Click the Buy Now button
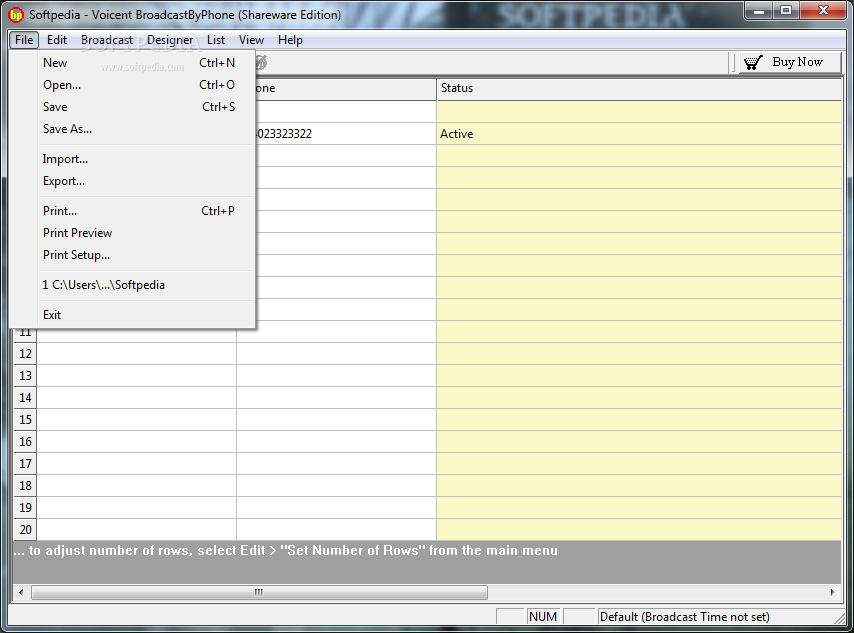 coord(790,63)
